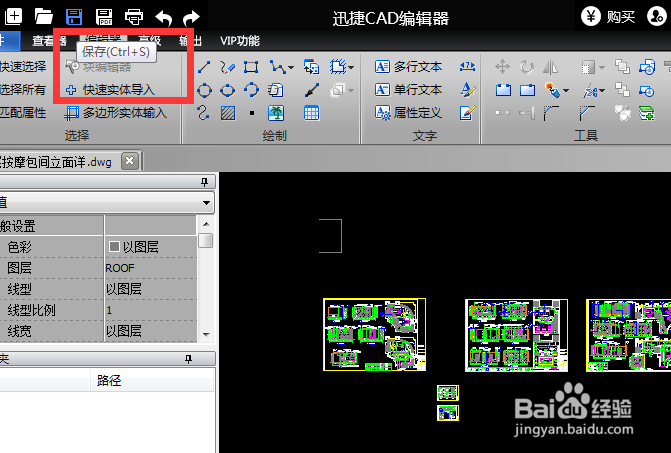Click the properties scrollbar down arrow
671x453 pixels.
[x=206, y=335]
